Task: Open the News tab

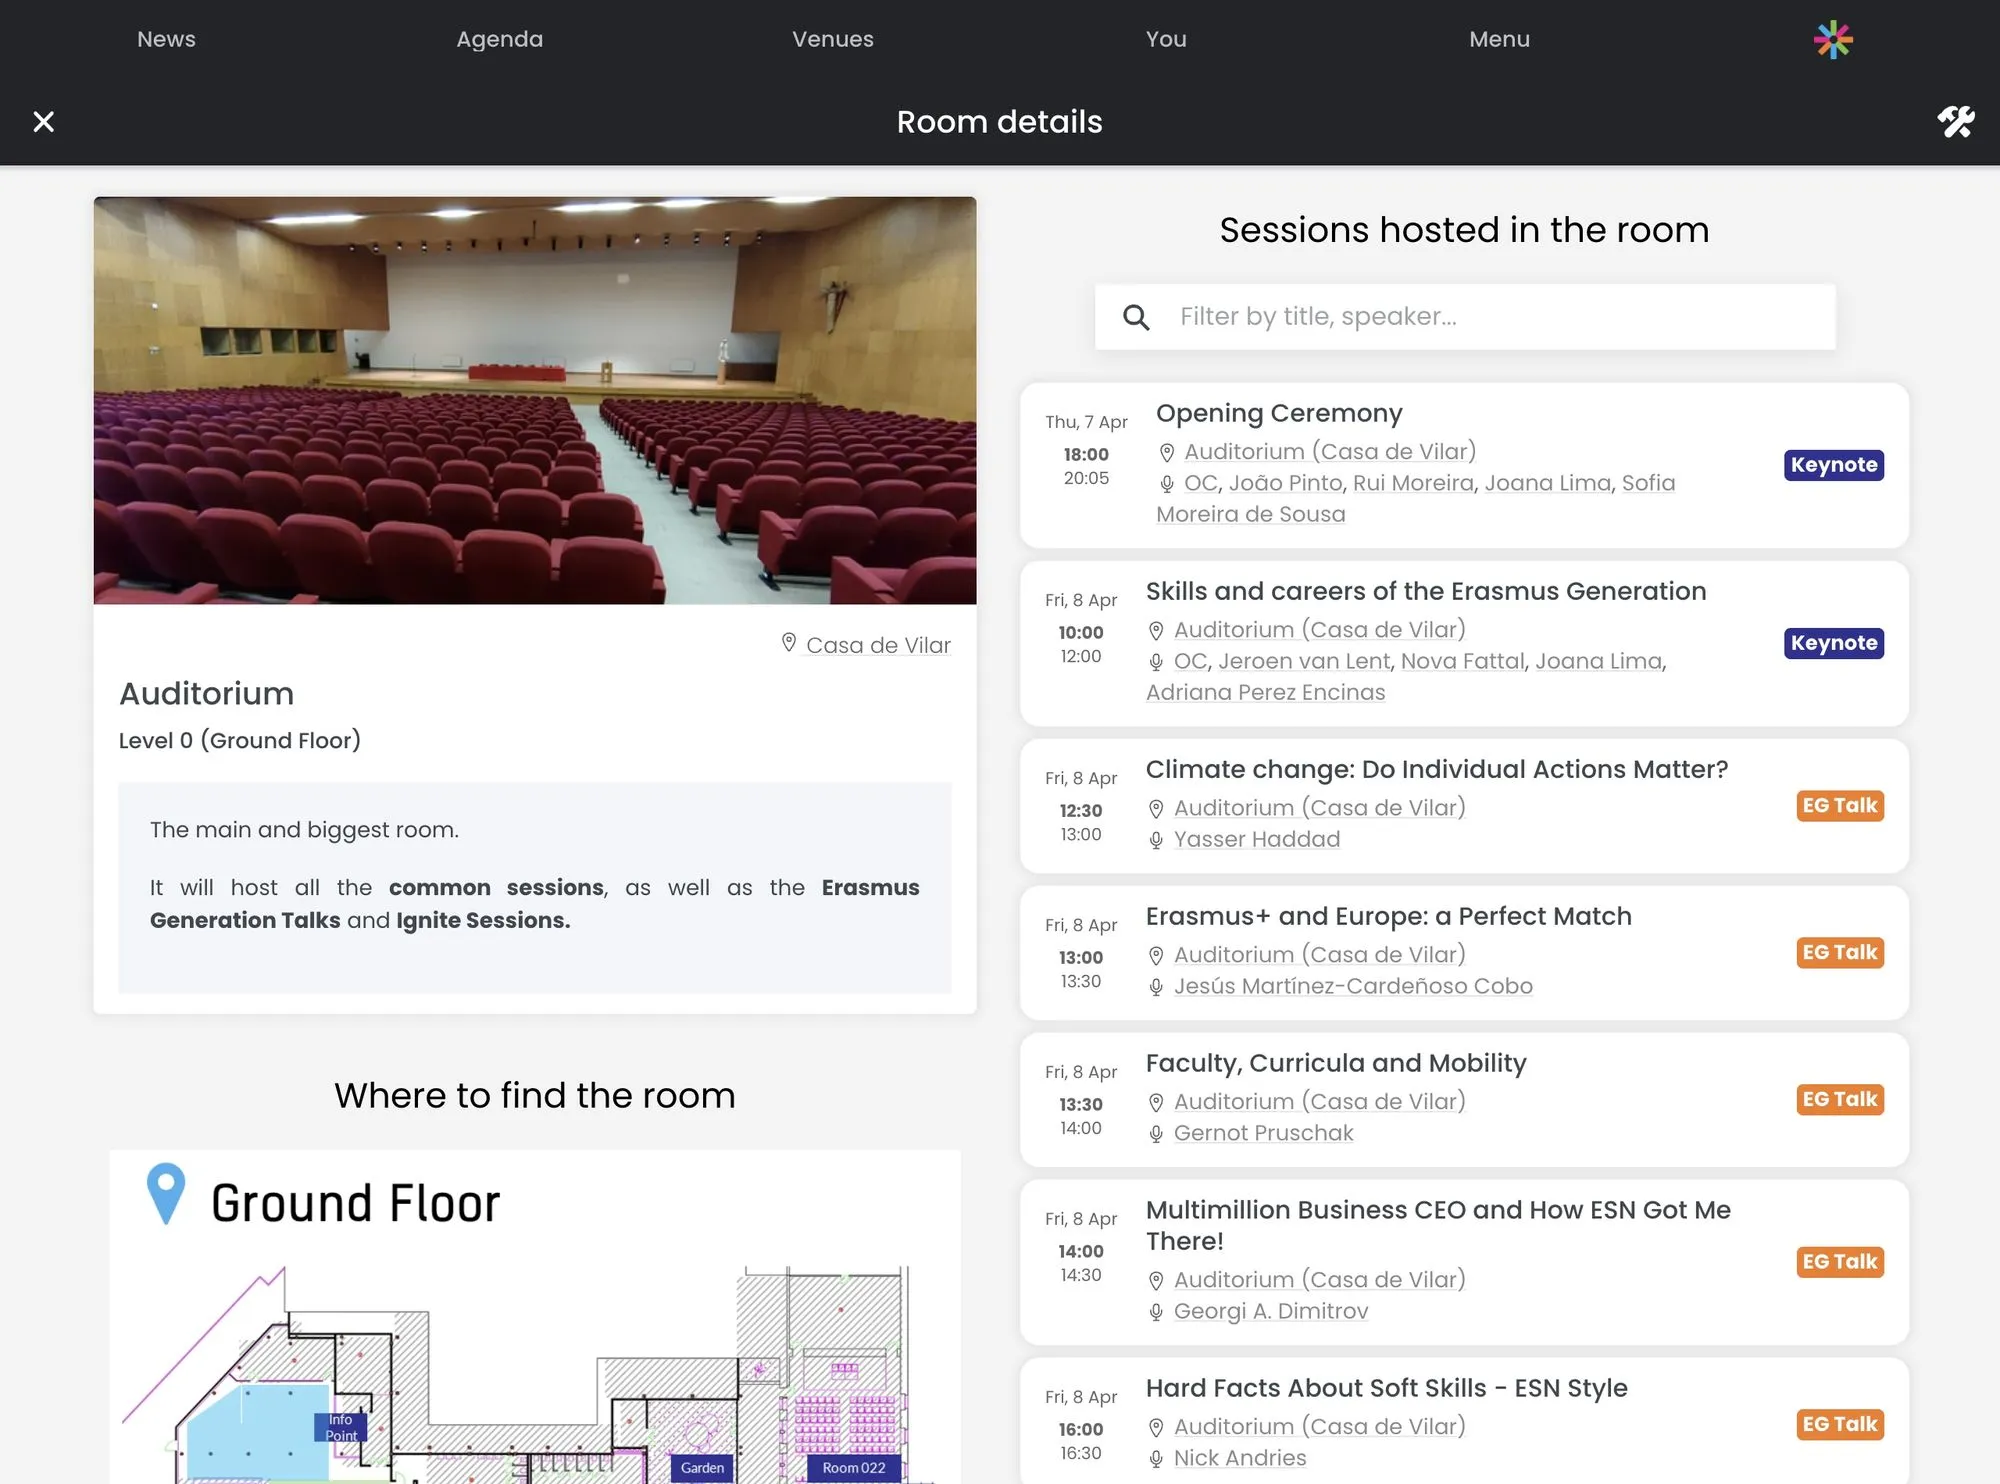Action: click(x=166, y=40)
